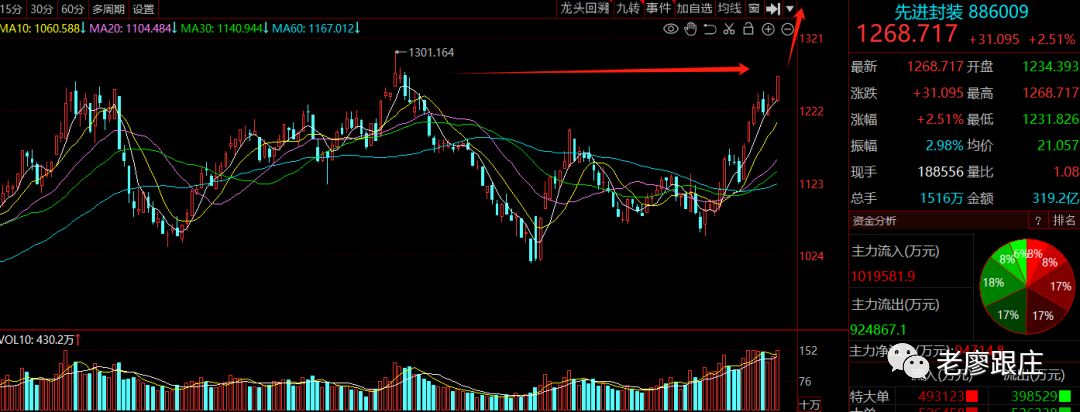Select the scissors cut tool
The image size is (1080, 412).
tap(729, 29)
